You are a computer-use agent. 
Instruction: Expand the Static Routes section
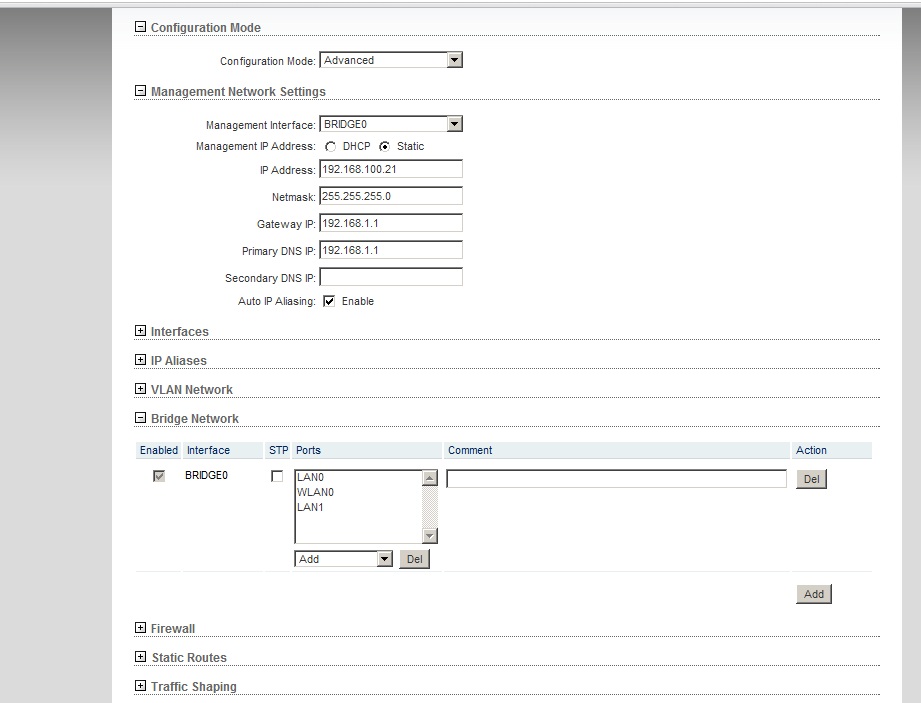140,657
